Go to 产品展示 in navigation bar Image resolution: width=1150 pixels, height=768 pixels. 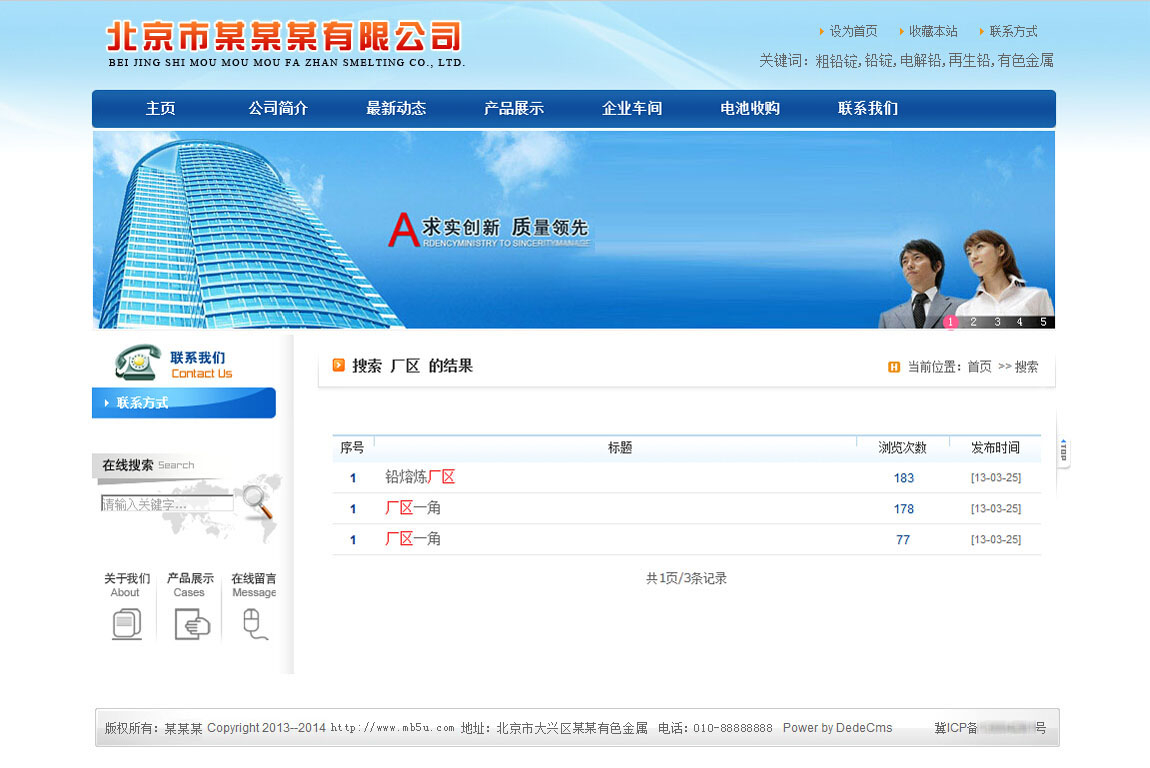click(514, 109)
